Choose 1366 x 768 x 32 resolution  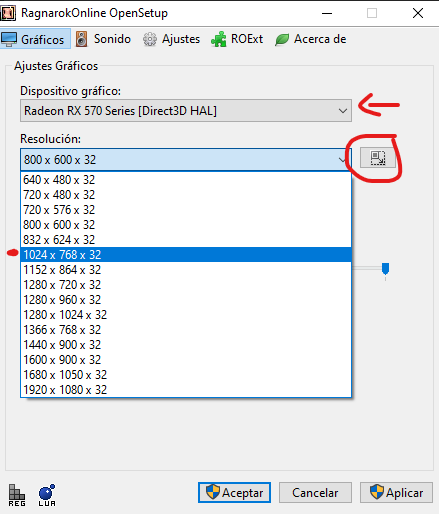186,330
